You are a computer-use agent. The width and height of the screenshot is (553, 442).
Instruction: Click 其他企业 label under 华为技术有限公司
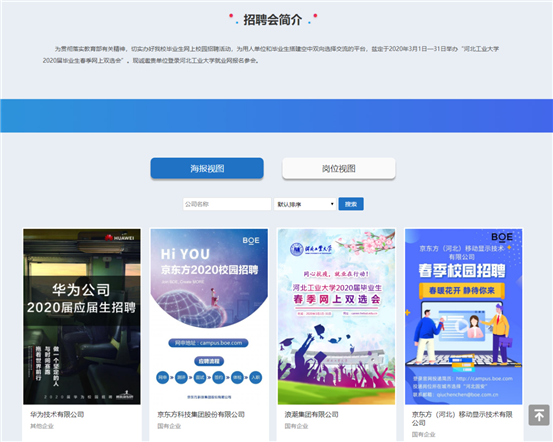pos(42,426)
